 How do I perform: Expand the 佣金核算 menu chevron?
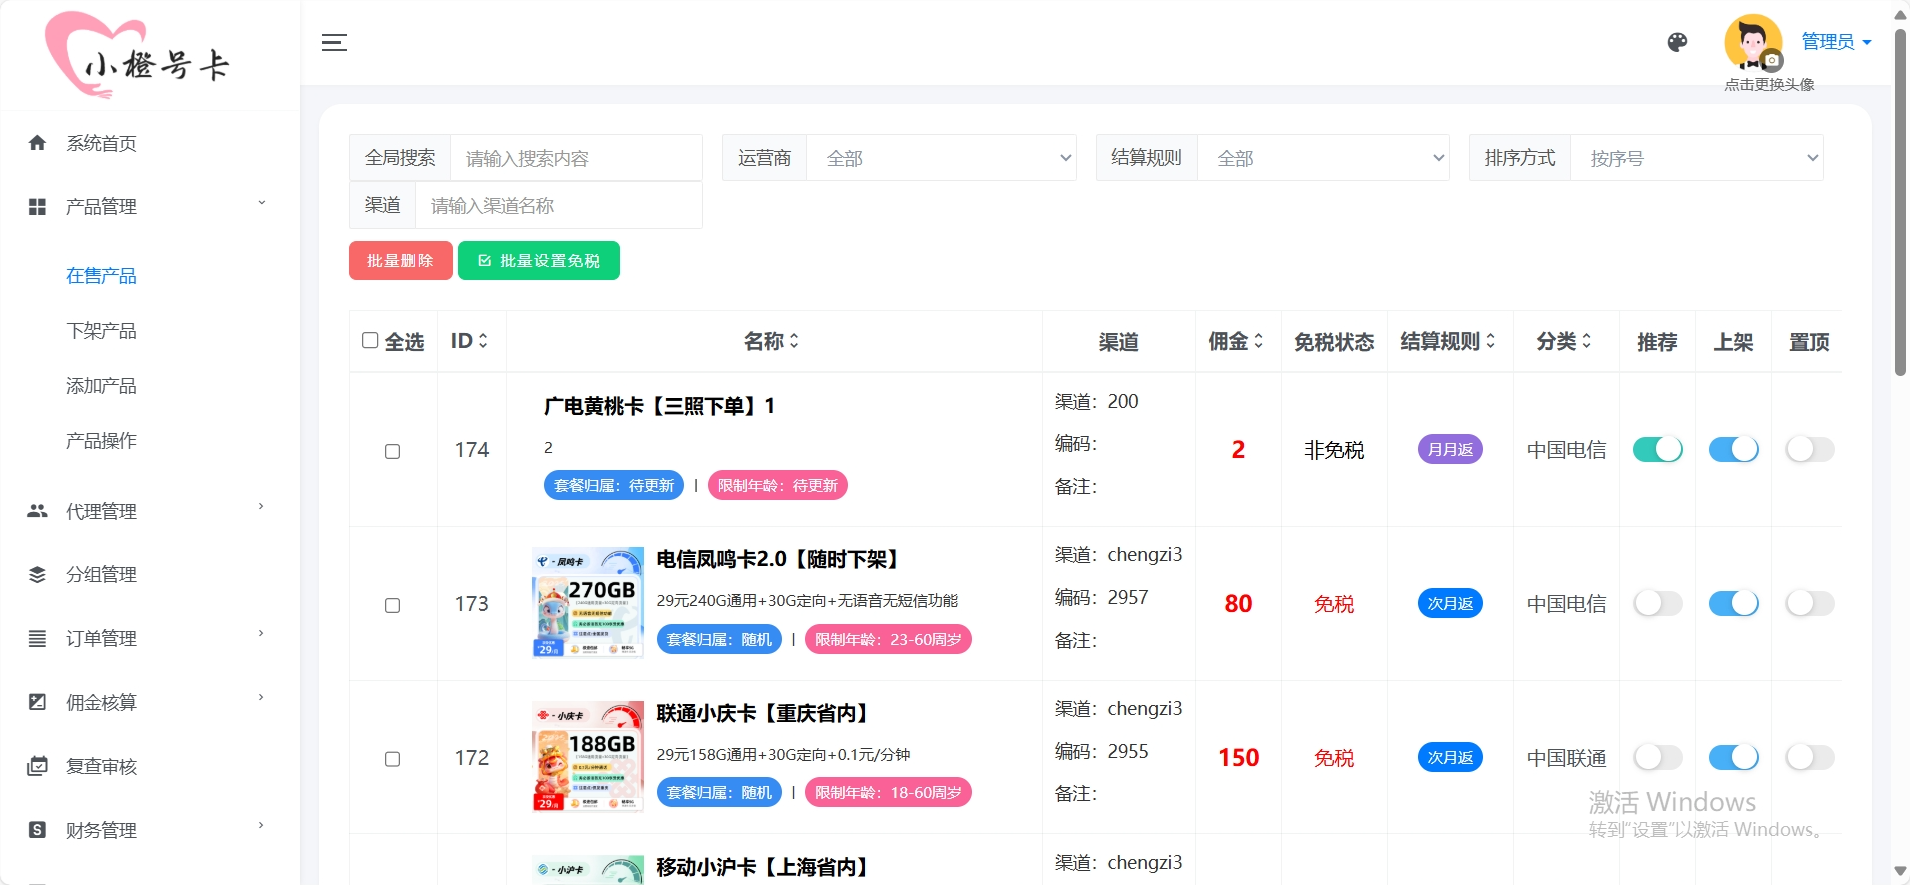(x=262, y=698)
